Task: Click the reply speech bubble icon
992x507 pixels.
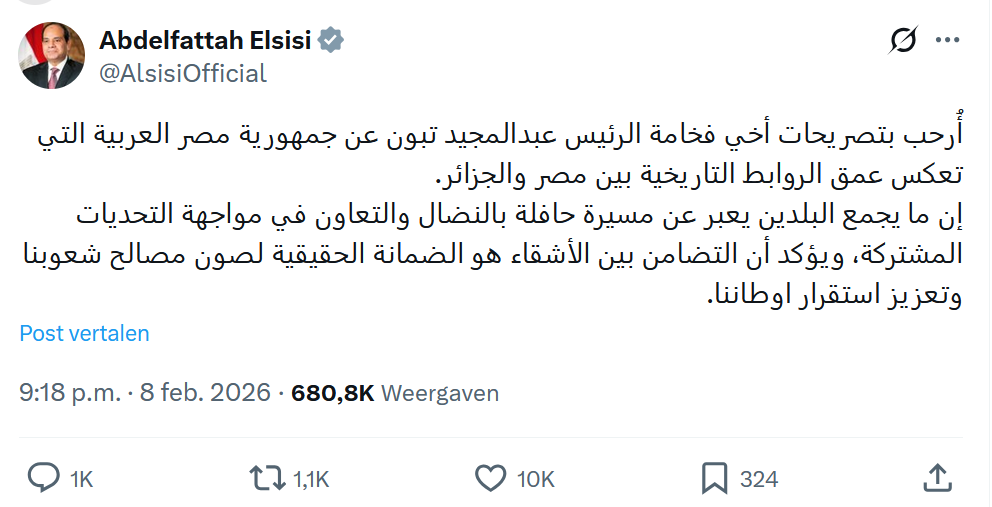Action: click(x=43, y=478)
